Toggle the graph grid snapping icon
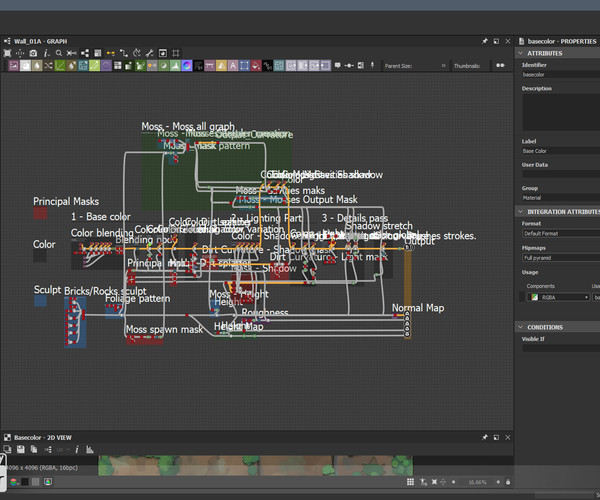Image resolution: width=600 pixels, height=500 pixels. click(176, 53)
